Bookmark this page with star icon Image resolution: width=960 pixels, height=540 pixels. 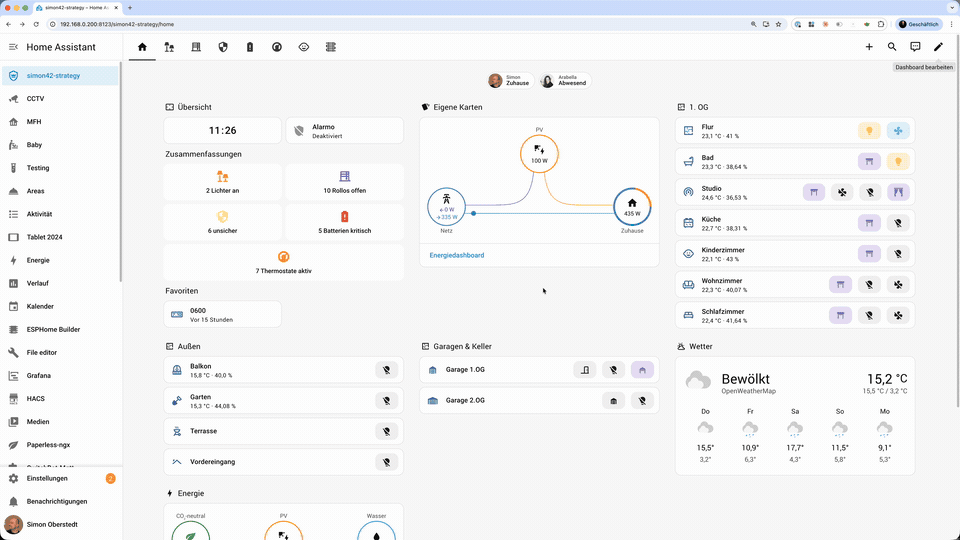pyautogui.click(x=778, y=24)
